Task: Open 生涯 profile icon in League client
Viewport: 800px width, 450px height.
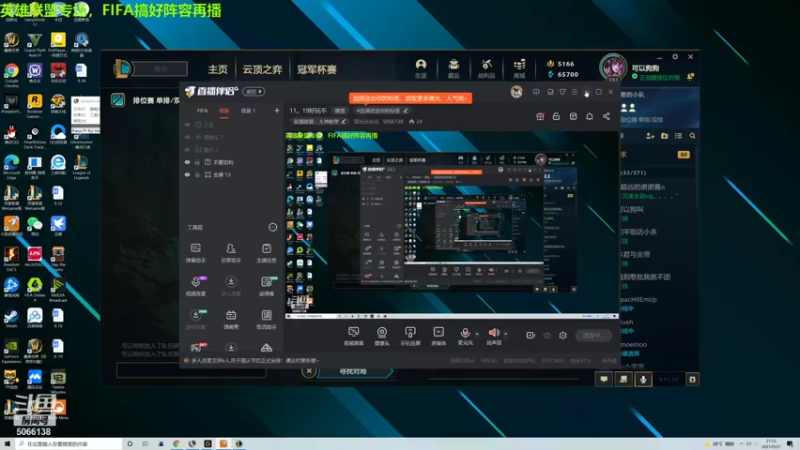Action: 420,69
